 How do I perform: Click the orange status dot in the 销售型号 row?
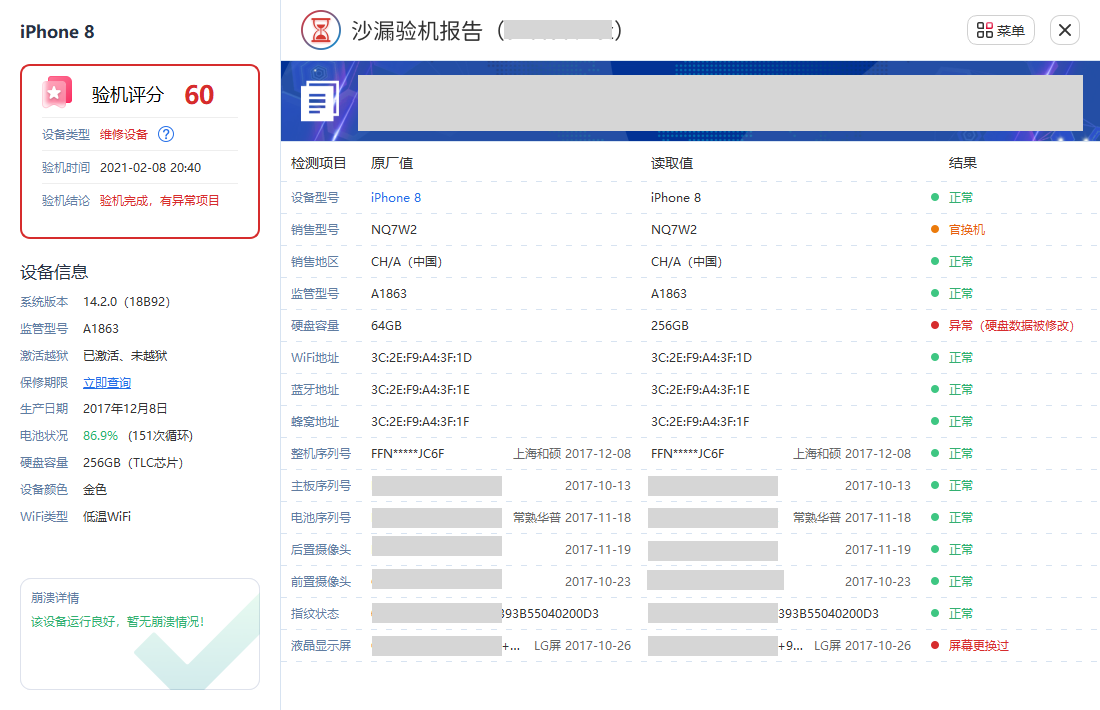[934, 229]
